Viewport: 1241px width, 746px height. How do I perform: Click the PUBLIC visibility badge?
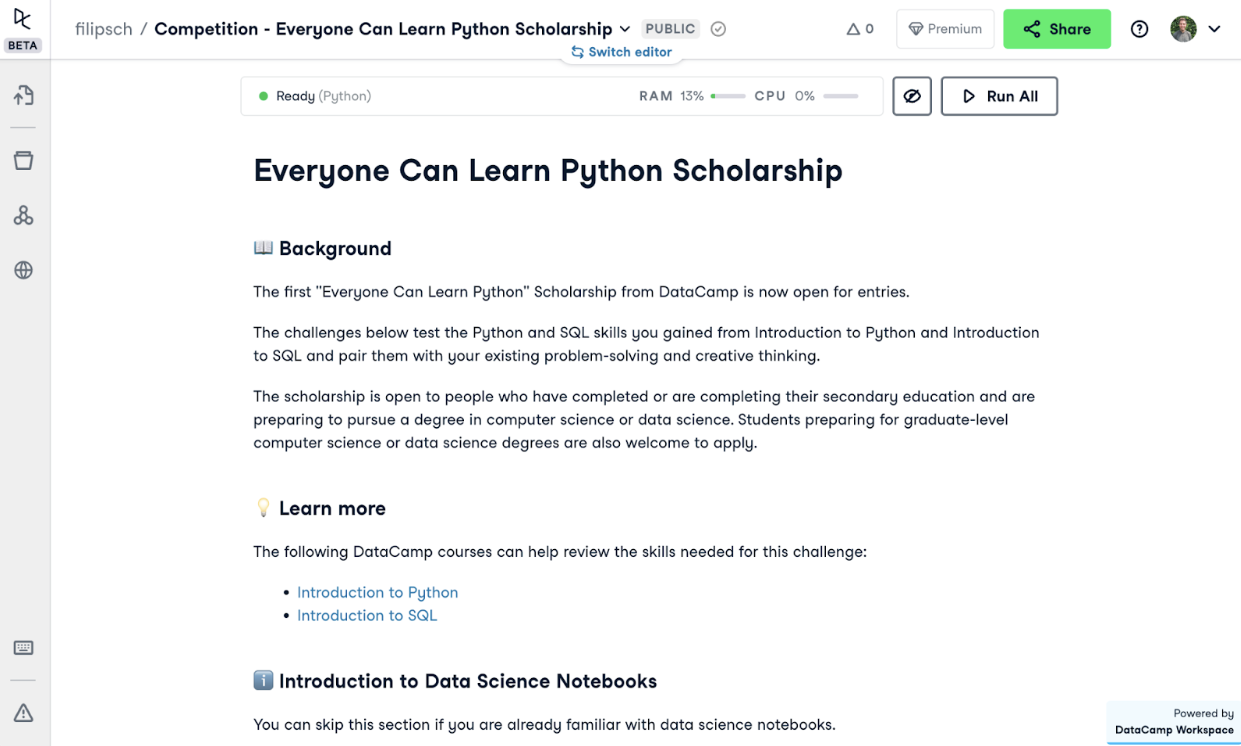[670, 29]
